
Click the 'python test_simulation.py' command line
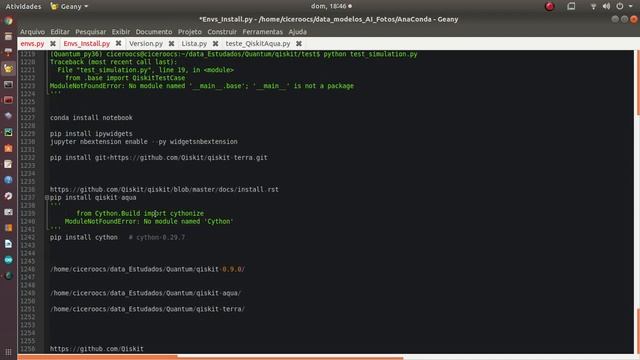[234, 54]
